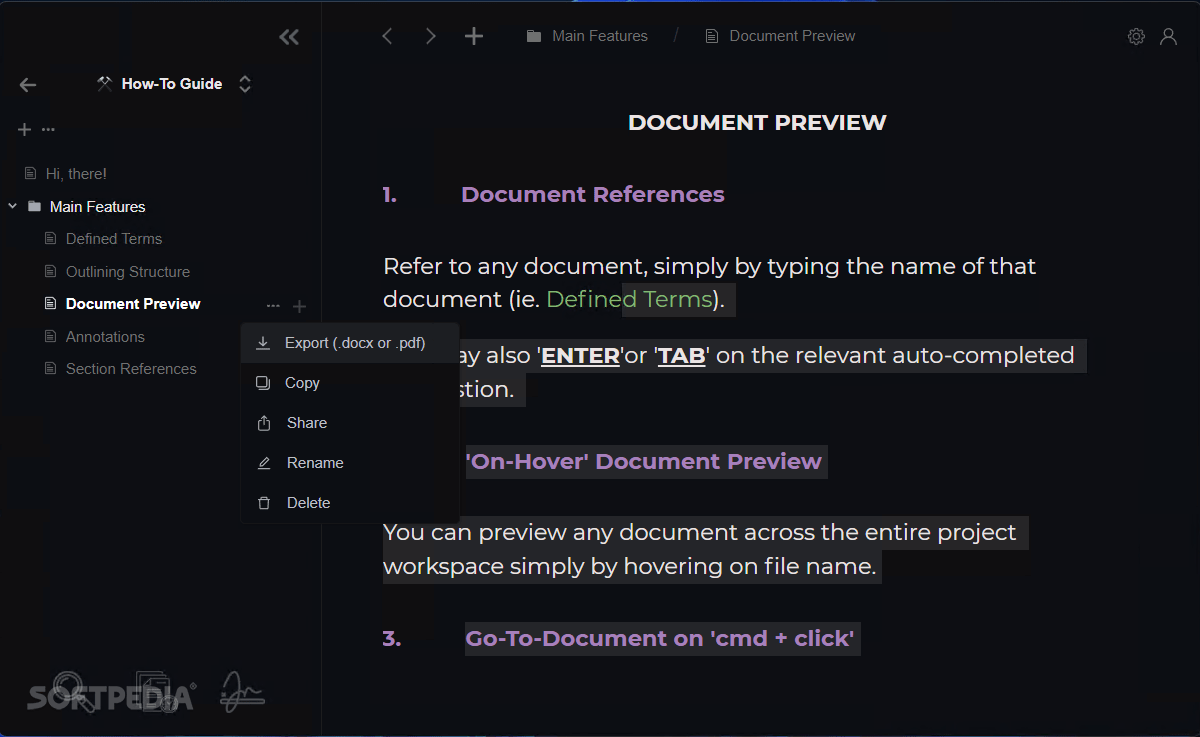Click the back arrow beside How-To Guide
The width and height of the screenshot is (1200, 737).
coord(28,85)
